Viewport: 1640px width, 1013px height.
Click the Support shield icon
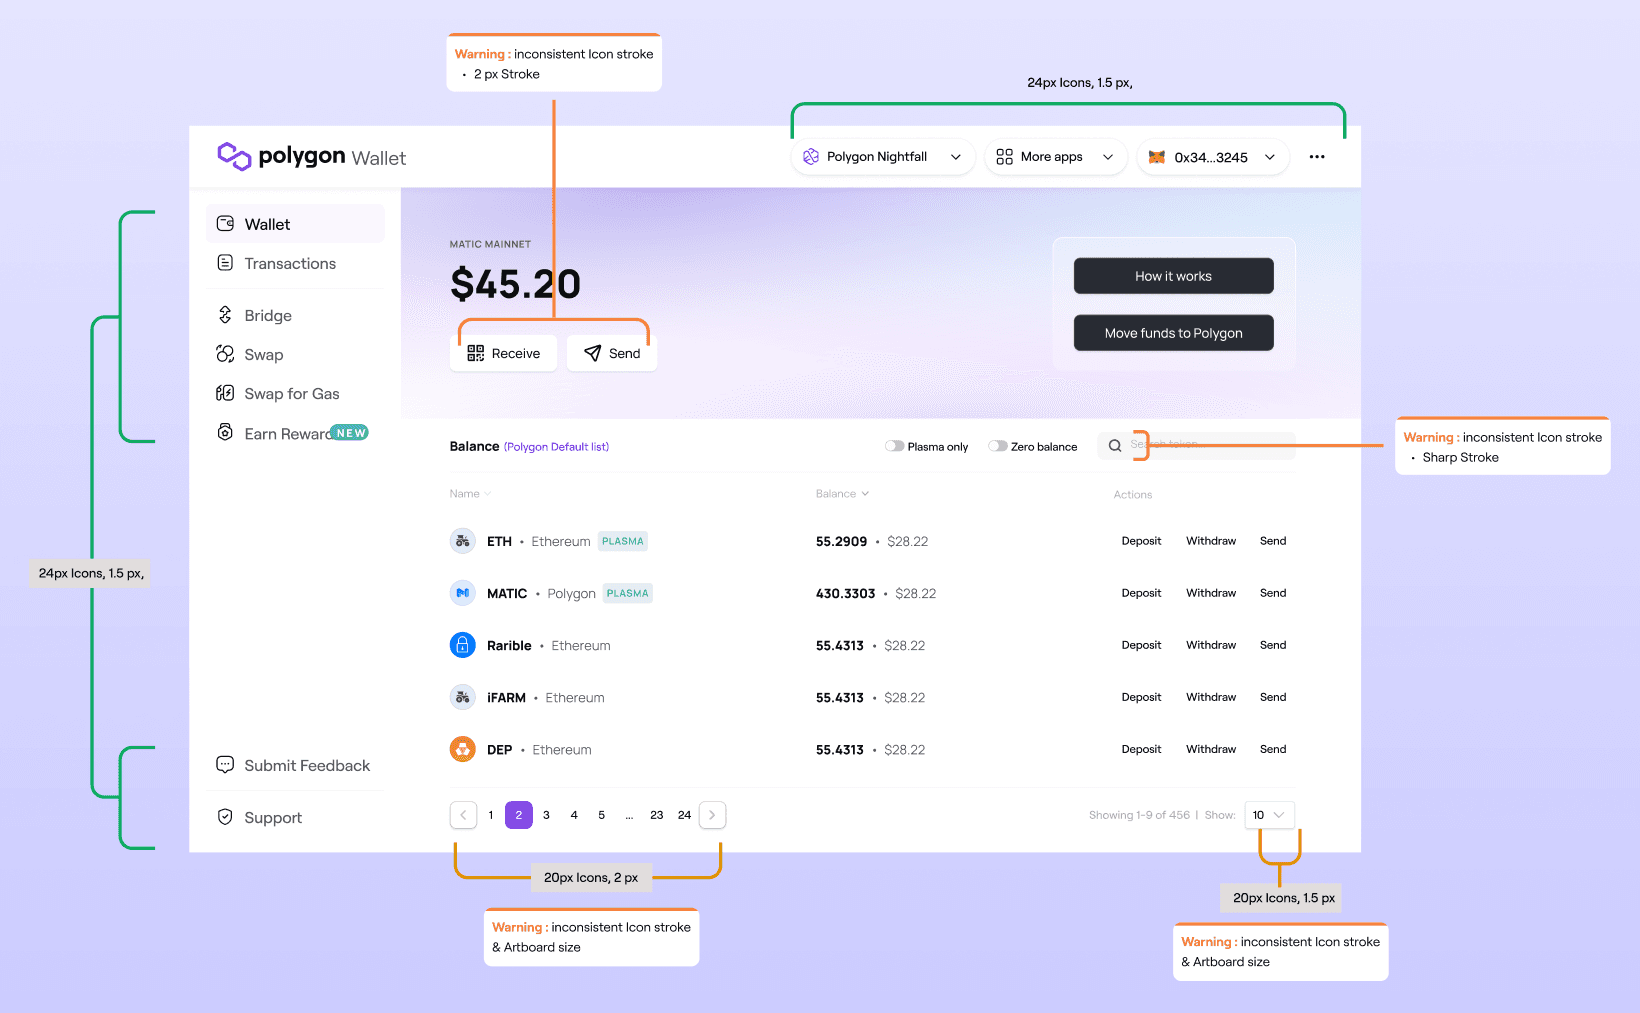225,817
